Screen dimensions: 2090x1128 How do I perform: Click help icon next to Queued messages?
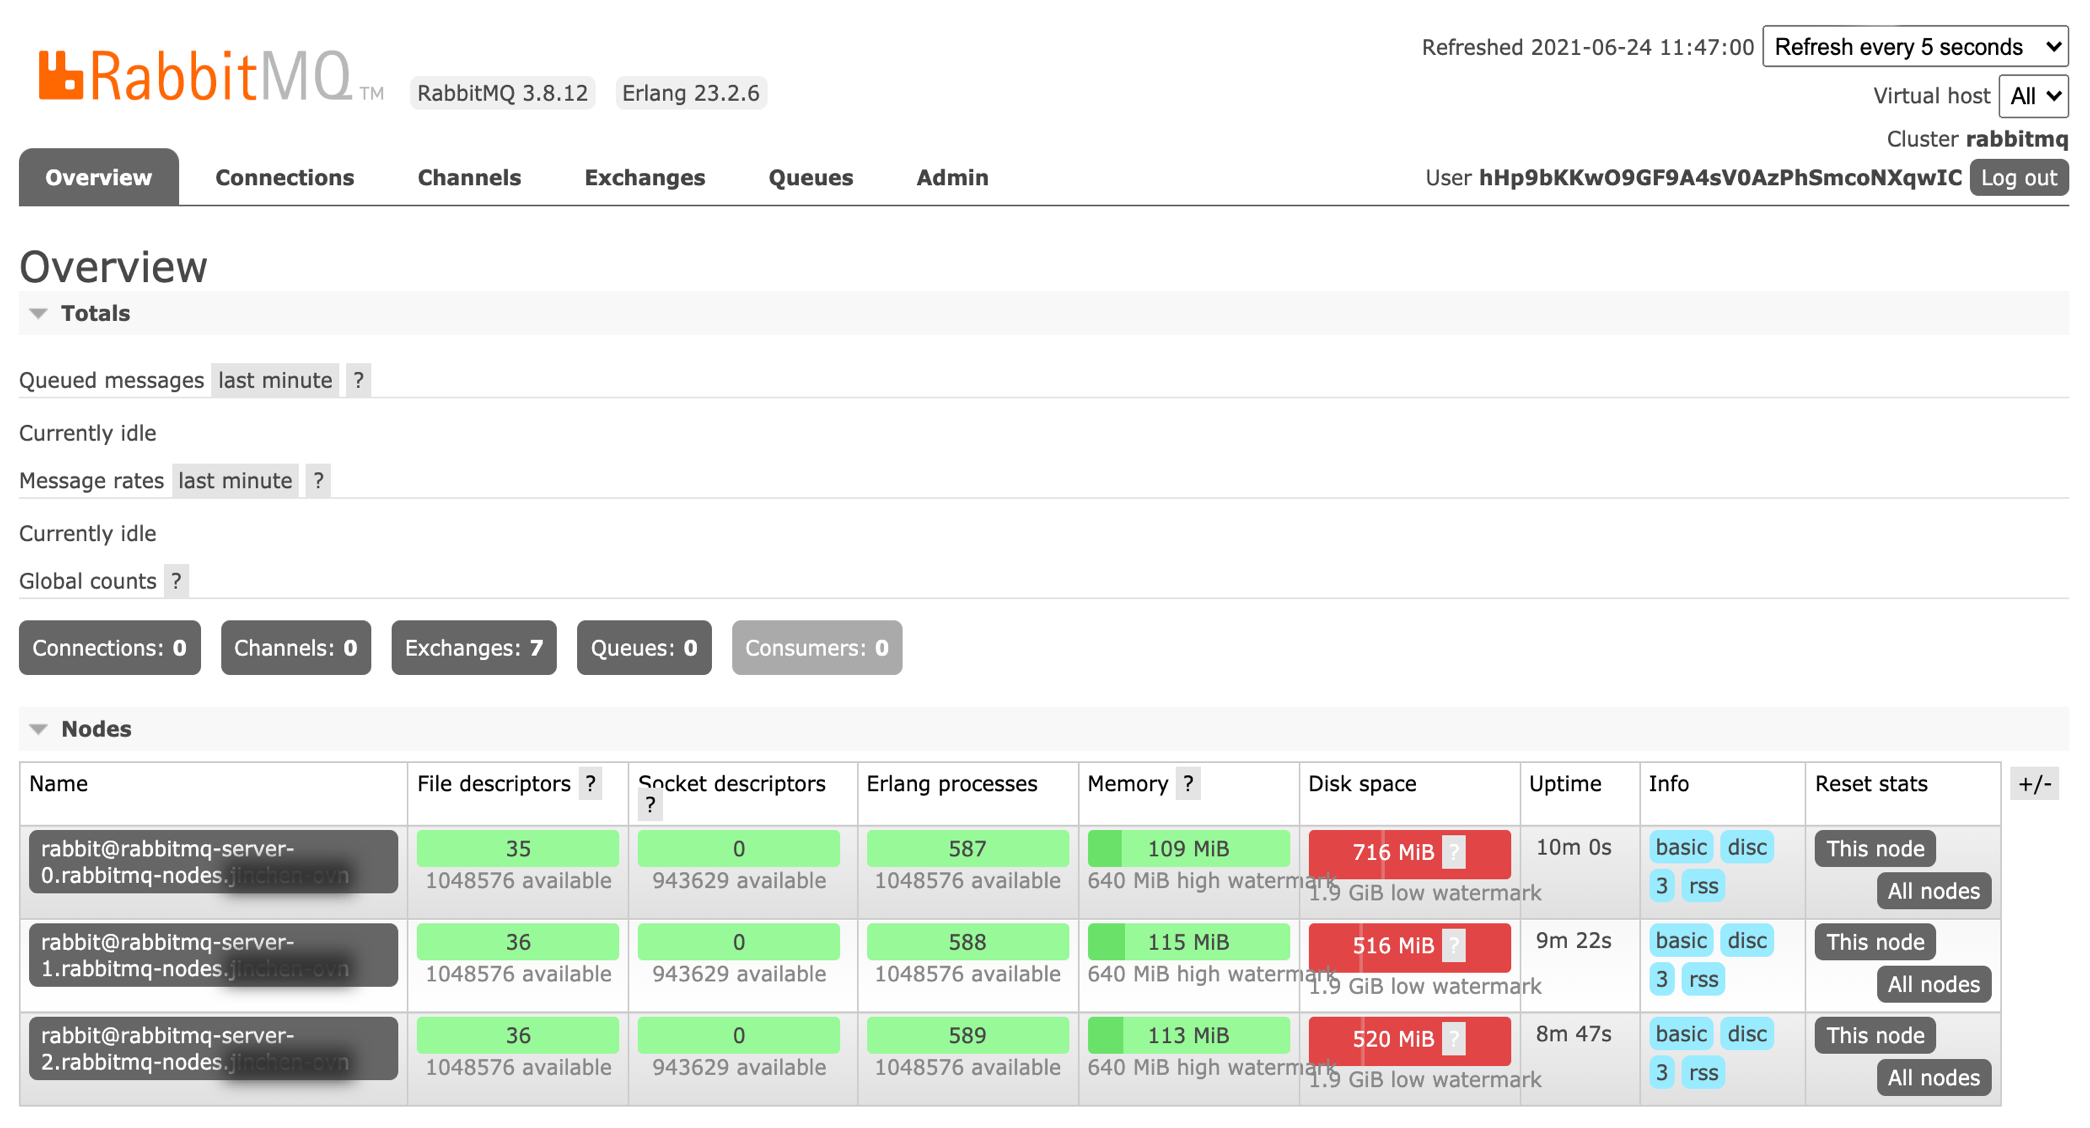(x=358, y=380)
